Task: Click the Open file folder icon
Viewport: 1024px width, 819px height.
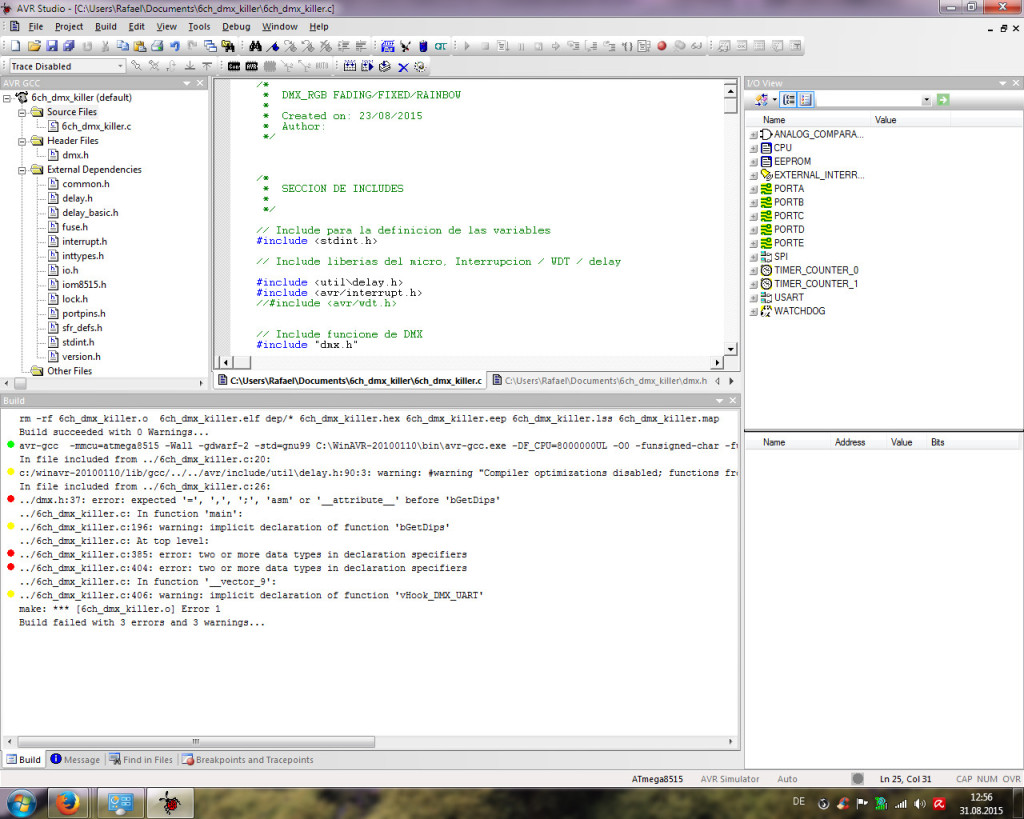Action: 34,46
